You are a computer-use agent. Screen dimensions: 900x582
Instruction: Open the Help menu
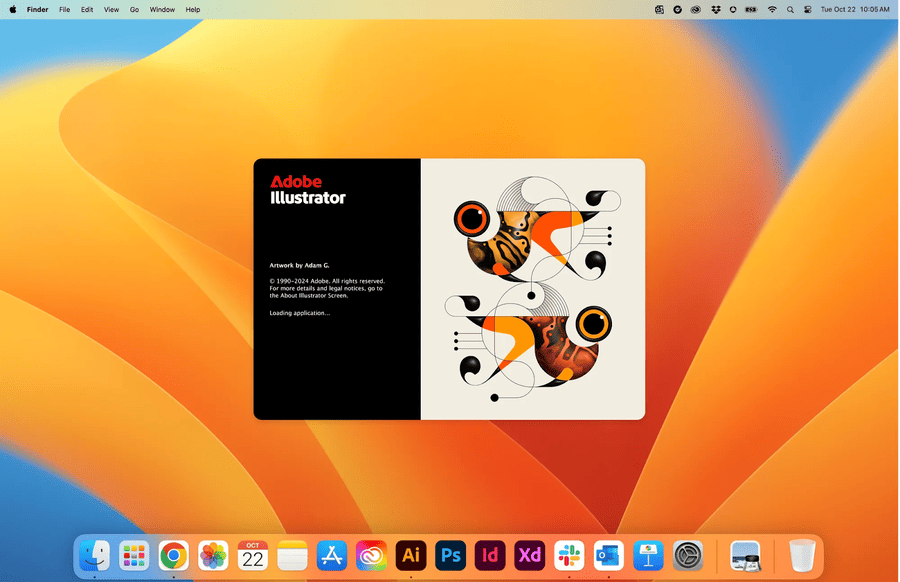pyautogui.click(x=192, y=9)
